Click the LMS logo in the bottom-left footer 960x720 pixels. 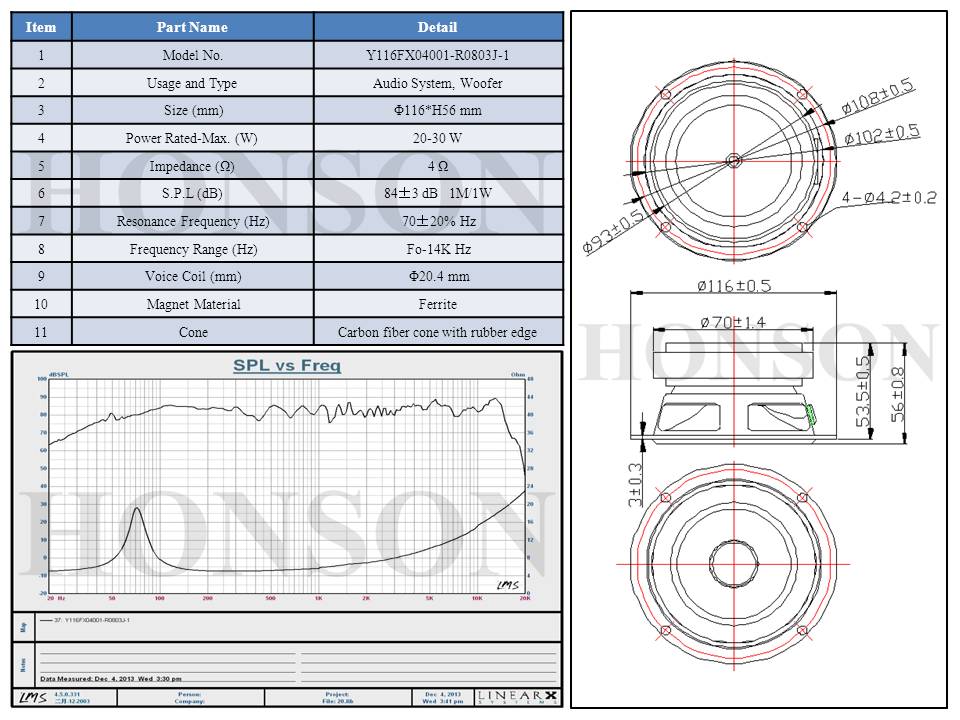point(32,697)
